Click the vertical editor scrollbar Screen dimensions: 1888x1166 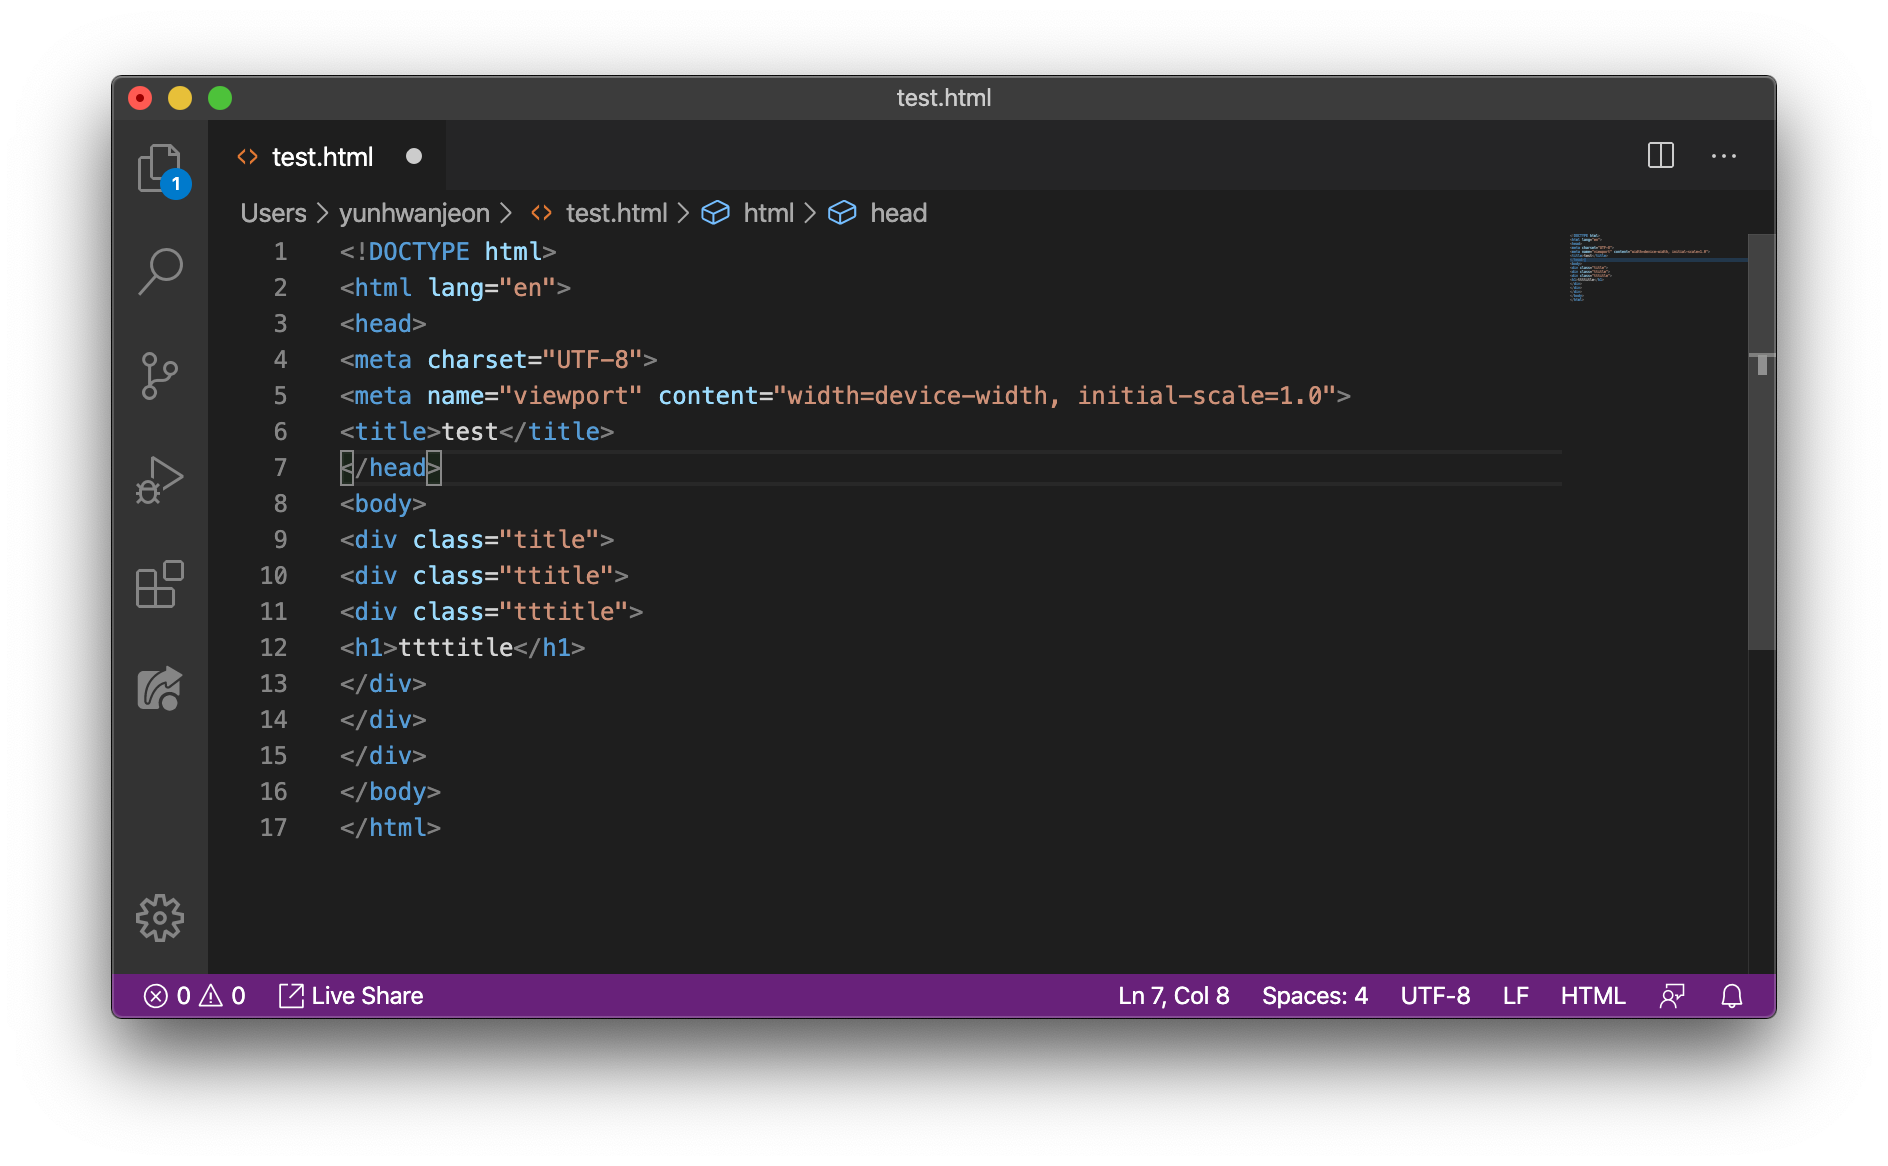click(x=1761, y=442)
